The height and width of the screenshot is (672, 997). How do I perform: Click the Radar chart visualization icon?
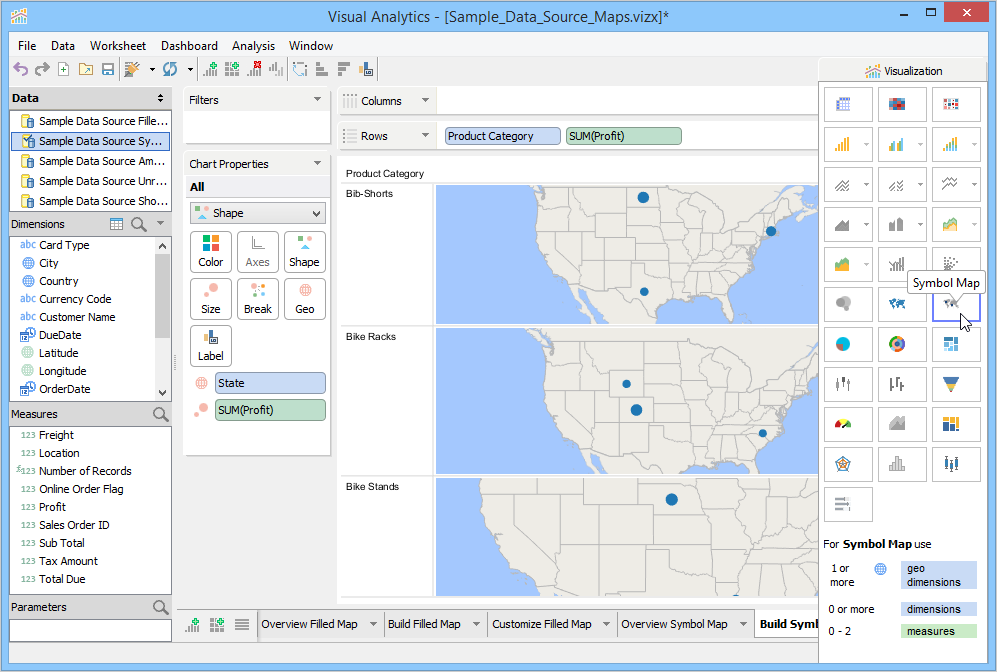pos(843,464)
